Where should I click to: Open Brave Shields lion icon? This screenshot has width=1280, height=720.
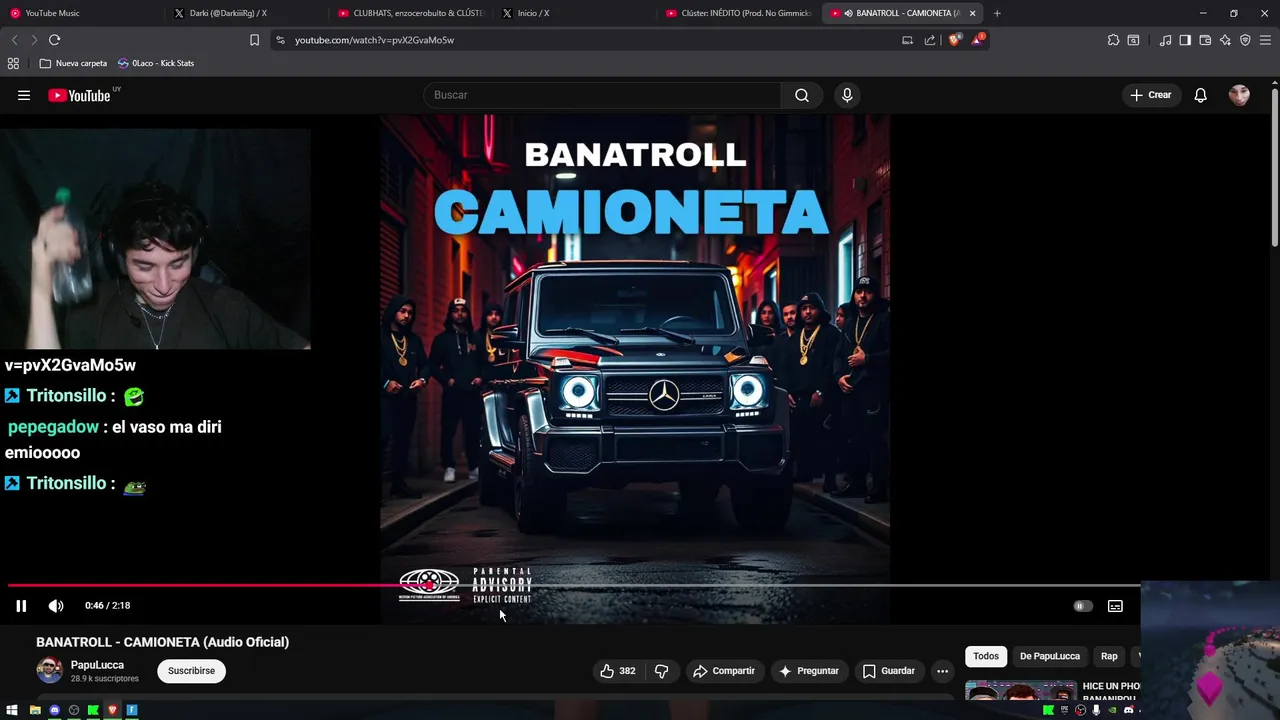pos(954,40)
